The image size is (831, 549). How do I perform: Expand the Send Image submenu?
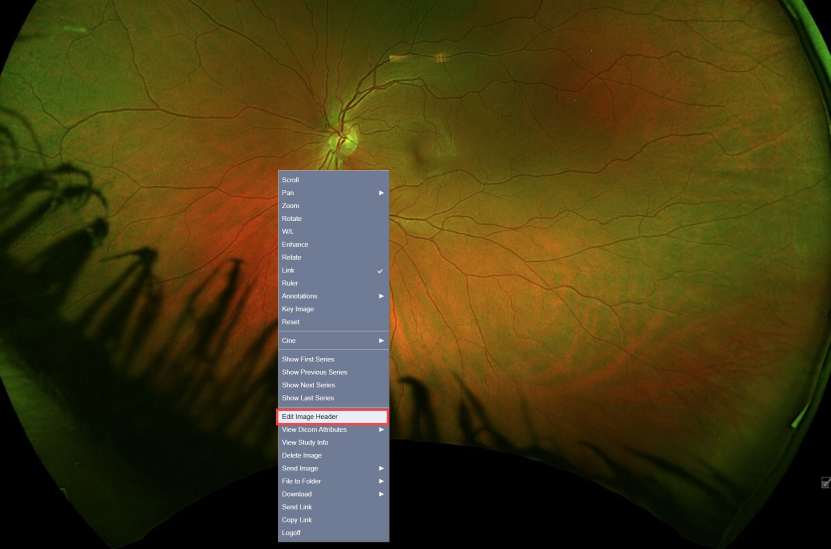coord(332,468)
